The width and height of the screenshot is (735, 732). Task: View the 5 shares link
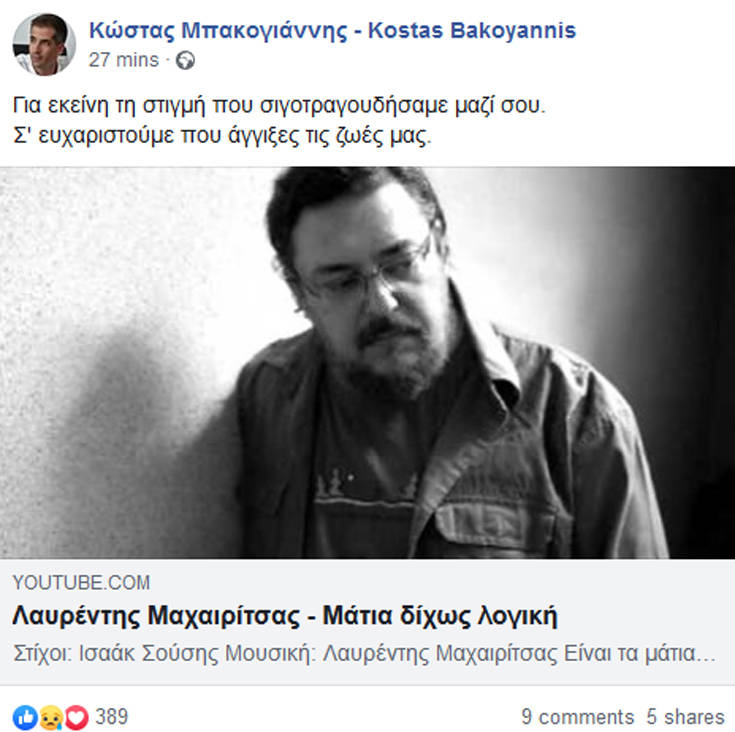click(685, 717)
